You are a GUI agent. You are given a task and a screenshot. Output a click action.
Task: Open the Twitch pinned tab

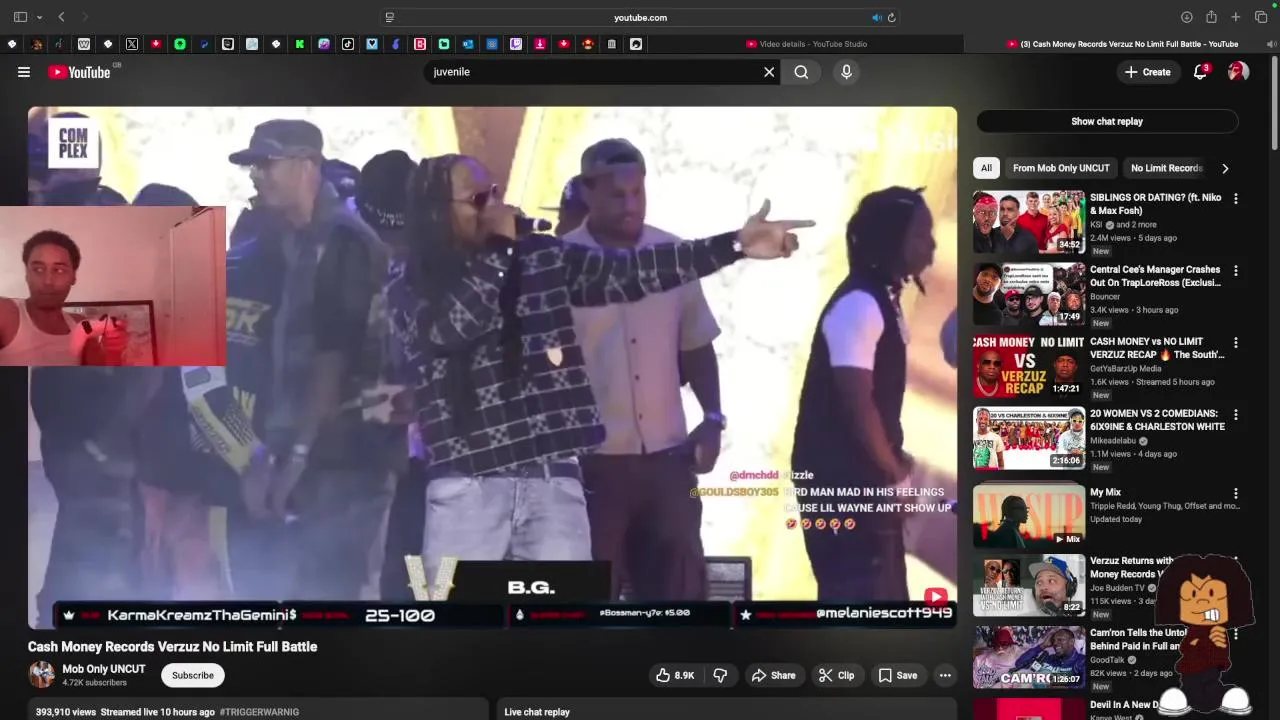pyautogui.click(x=516, y=44)
